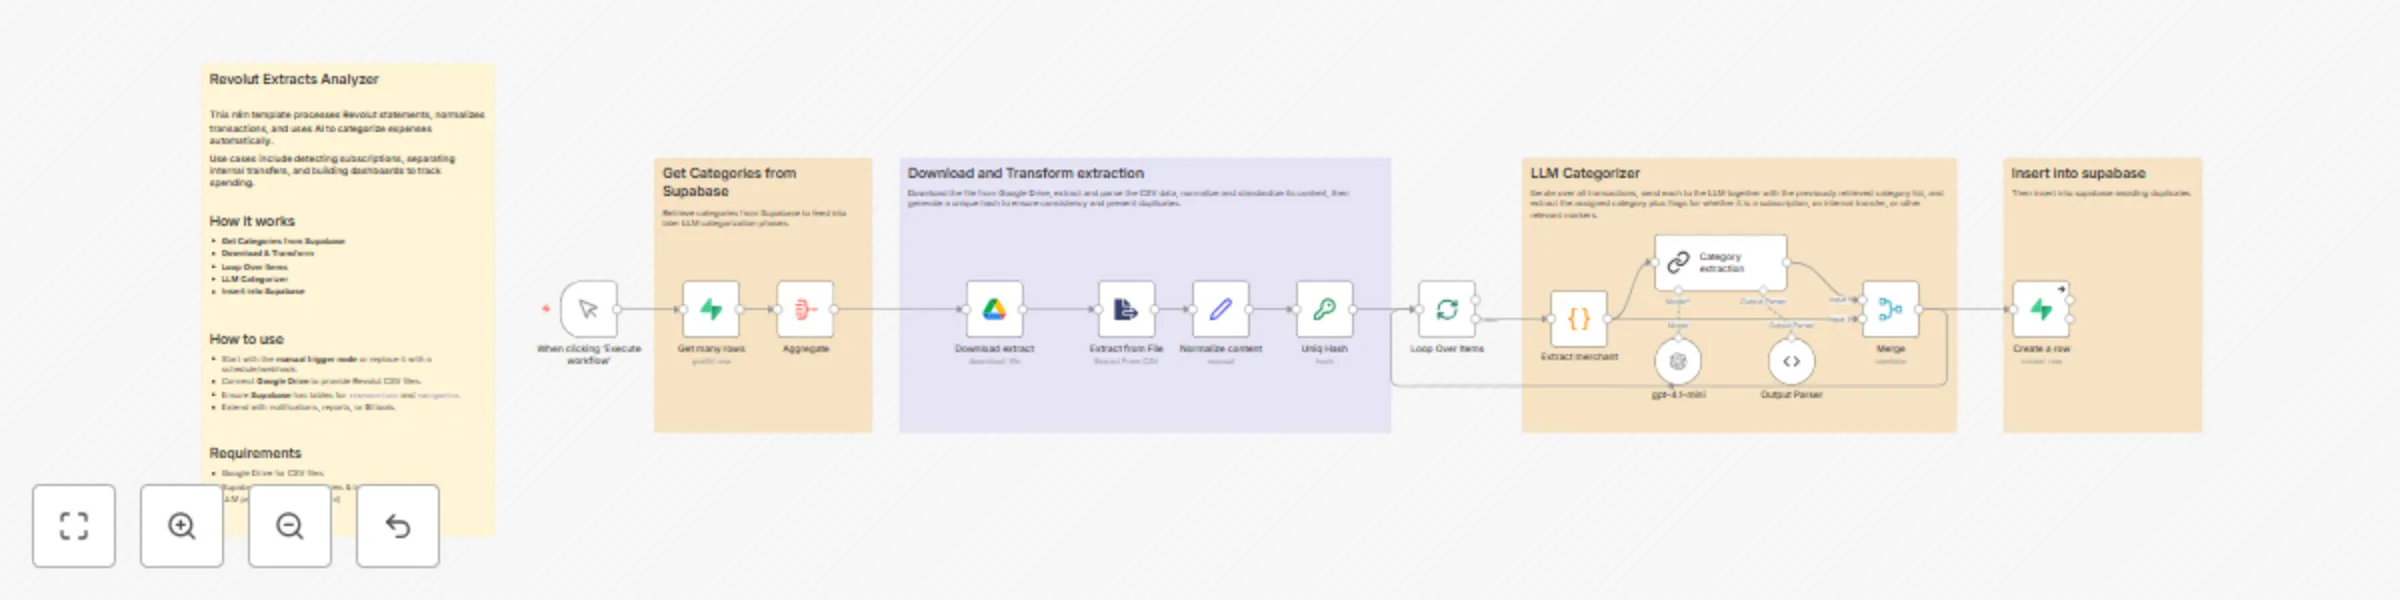This screenshot has width=2400, height=600.
Task: Click 'Get Categories from Supabase' note title
Action: pyautogui.click(x=729, y=182)
